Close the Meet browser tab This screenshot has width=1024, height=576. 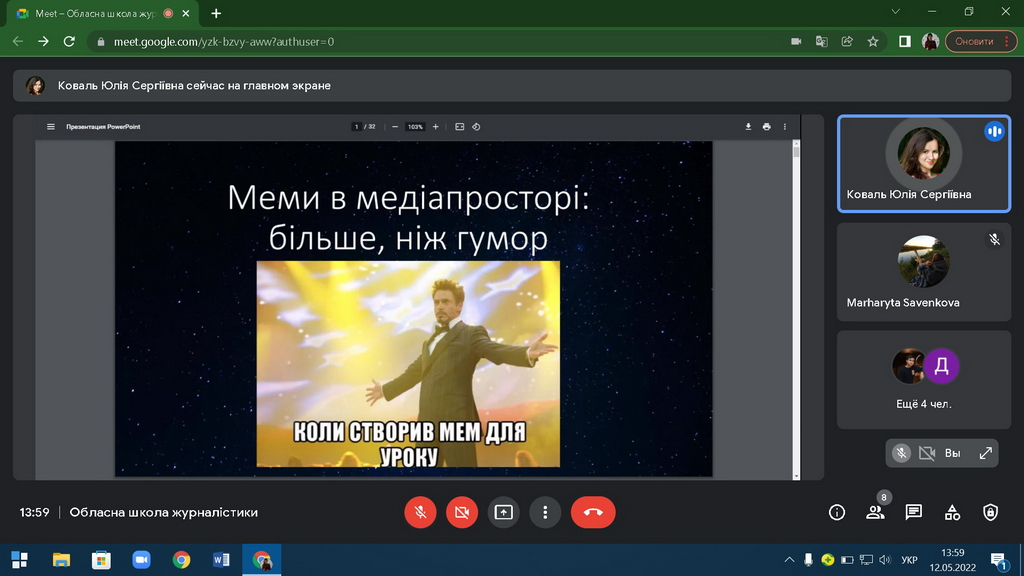[x=185, y=13]
